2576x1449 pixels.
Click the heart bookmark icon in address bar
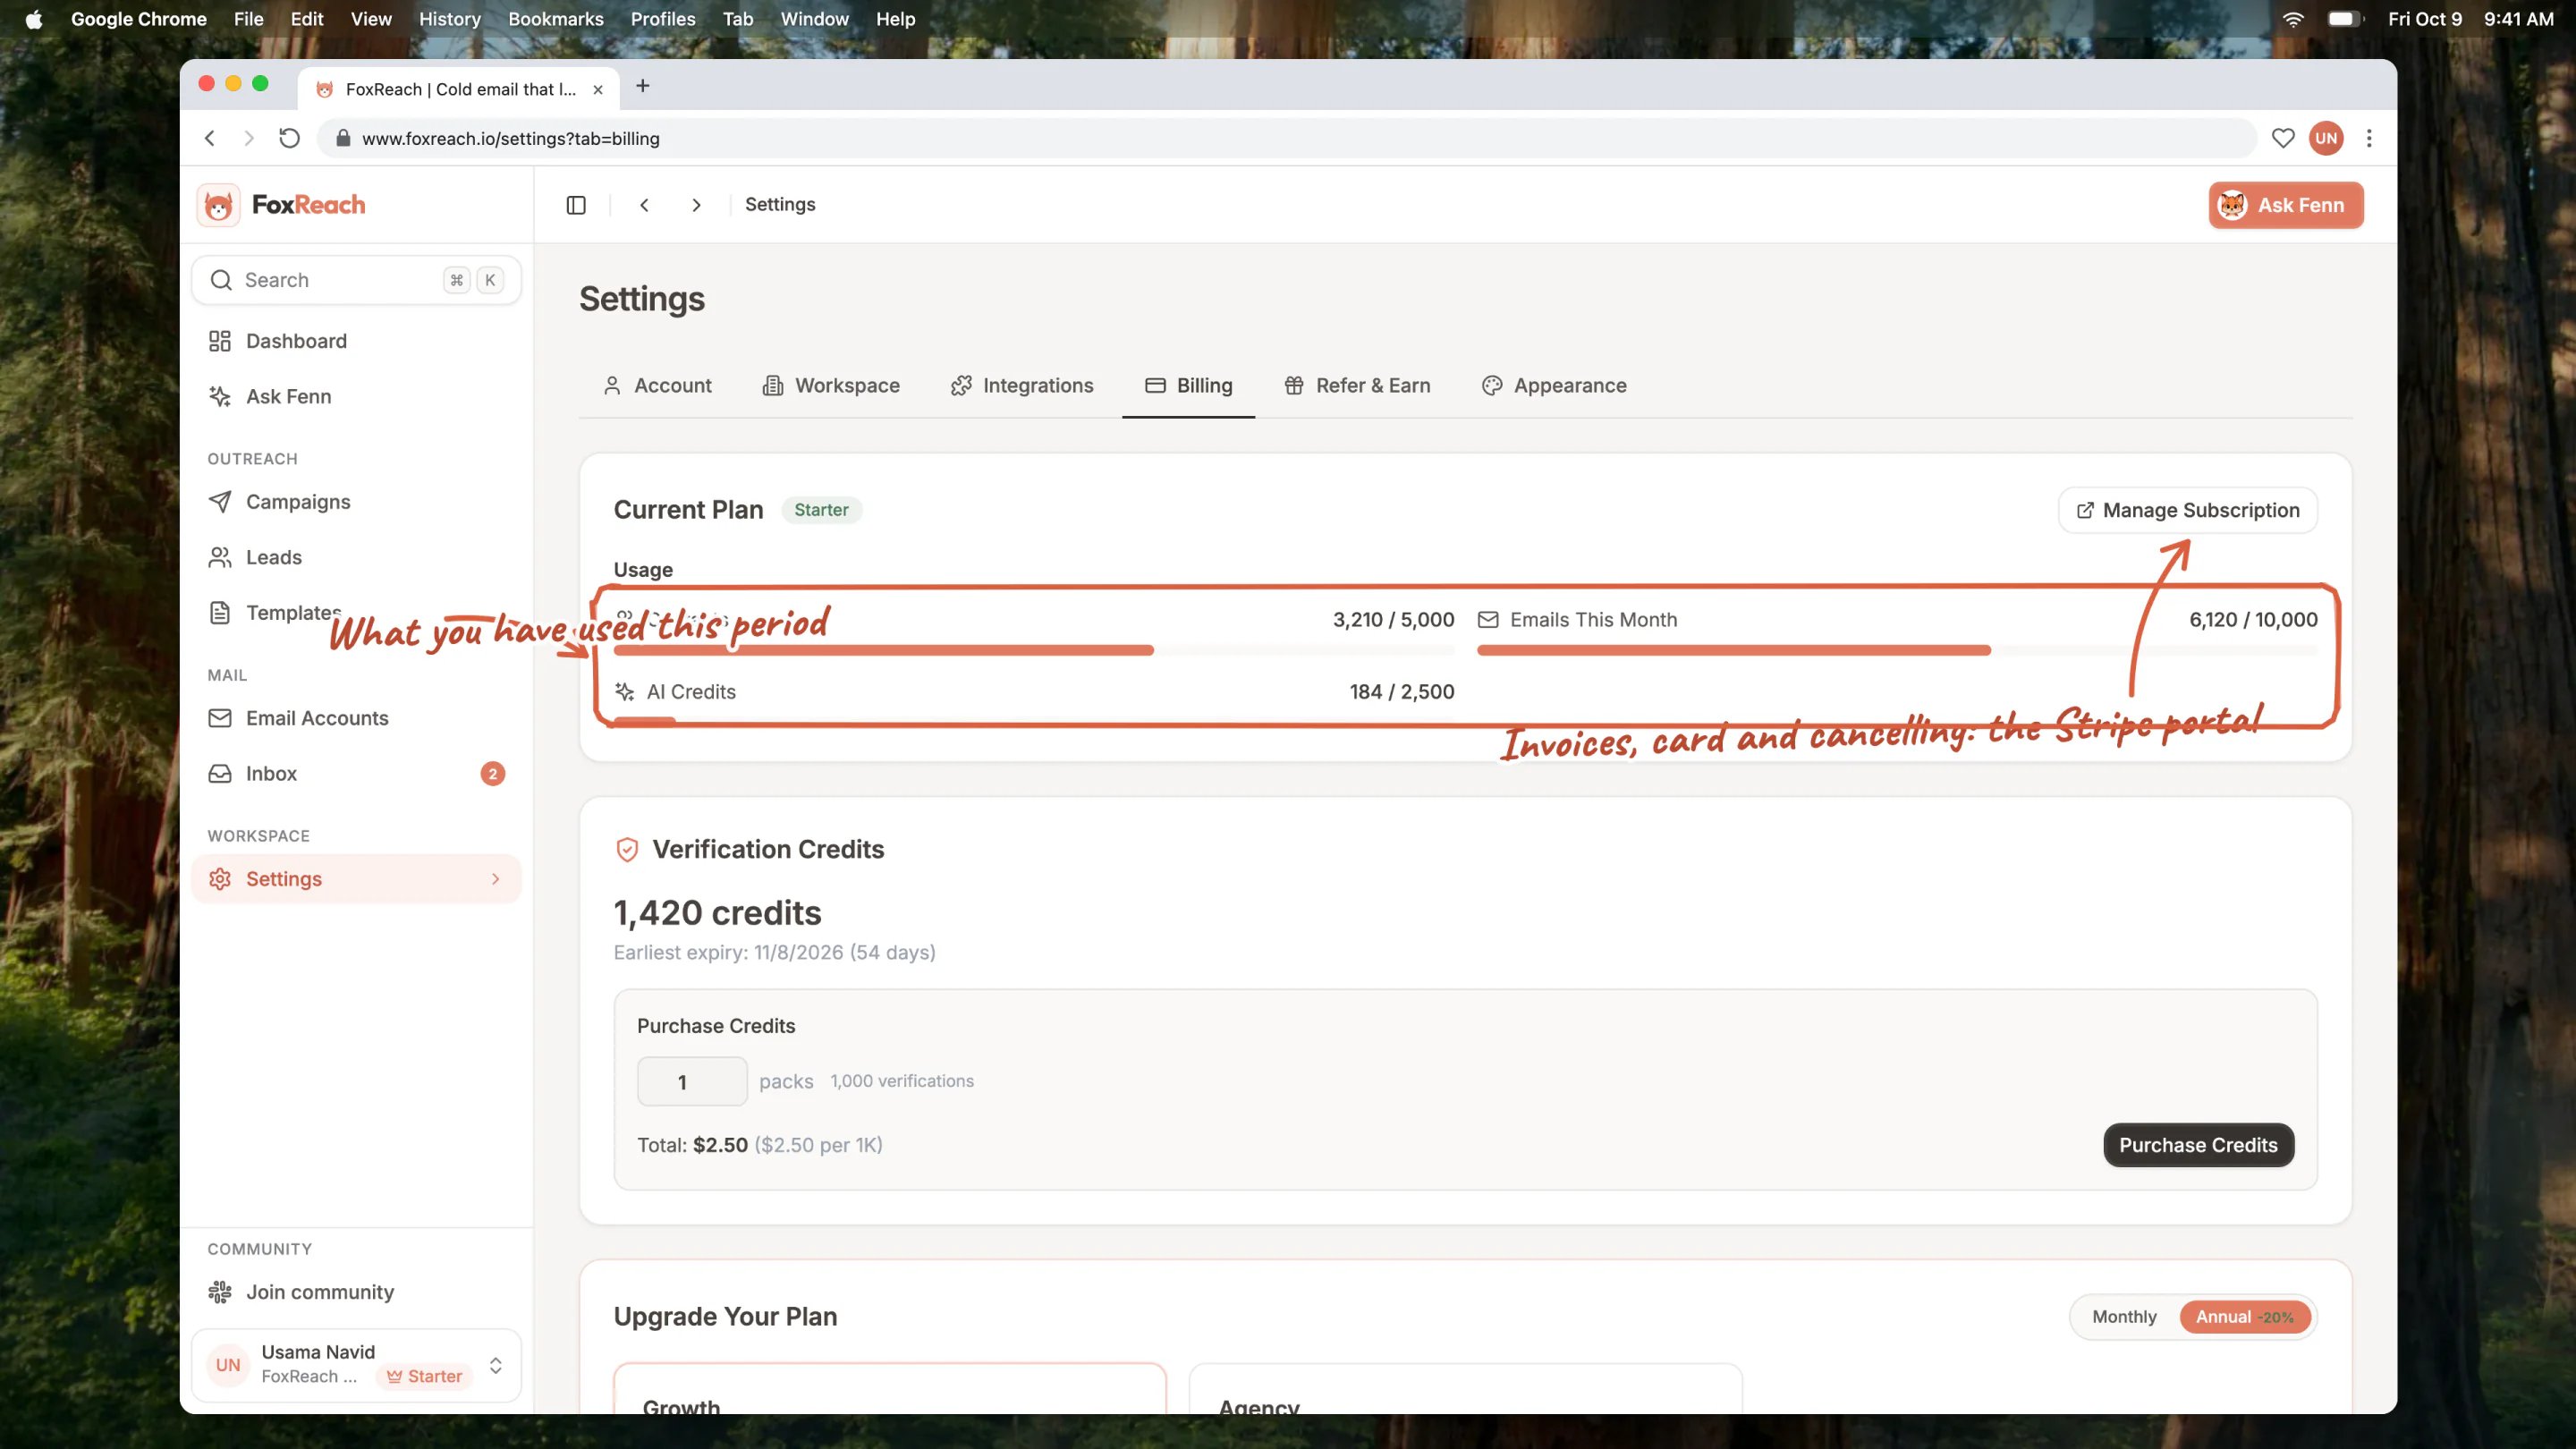[2282, 138]
